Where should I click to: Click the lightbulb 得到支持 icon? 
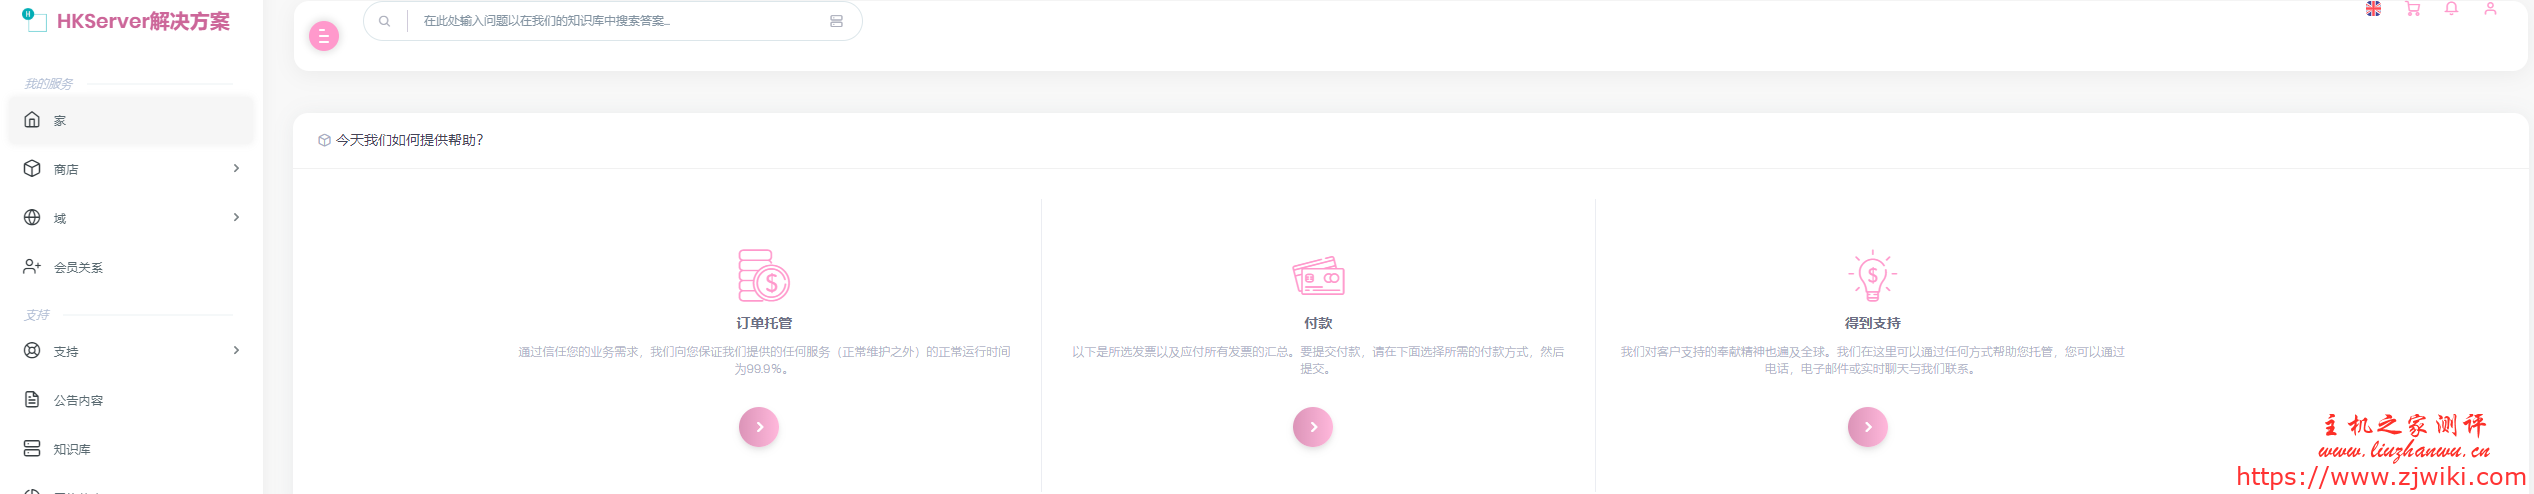[1872, 276]
